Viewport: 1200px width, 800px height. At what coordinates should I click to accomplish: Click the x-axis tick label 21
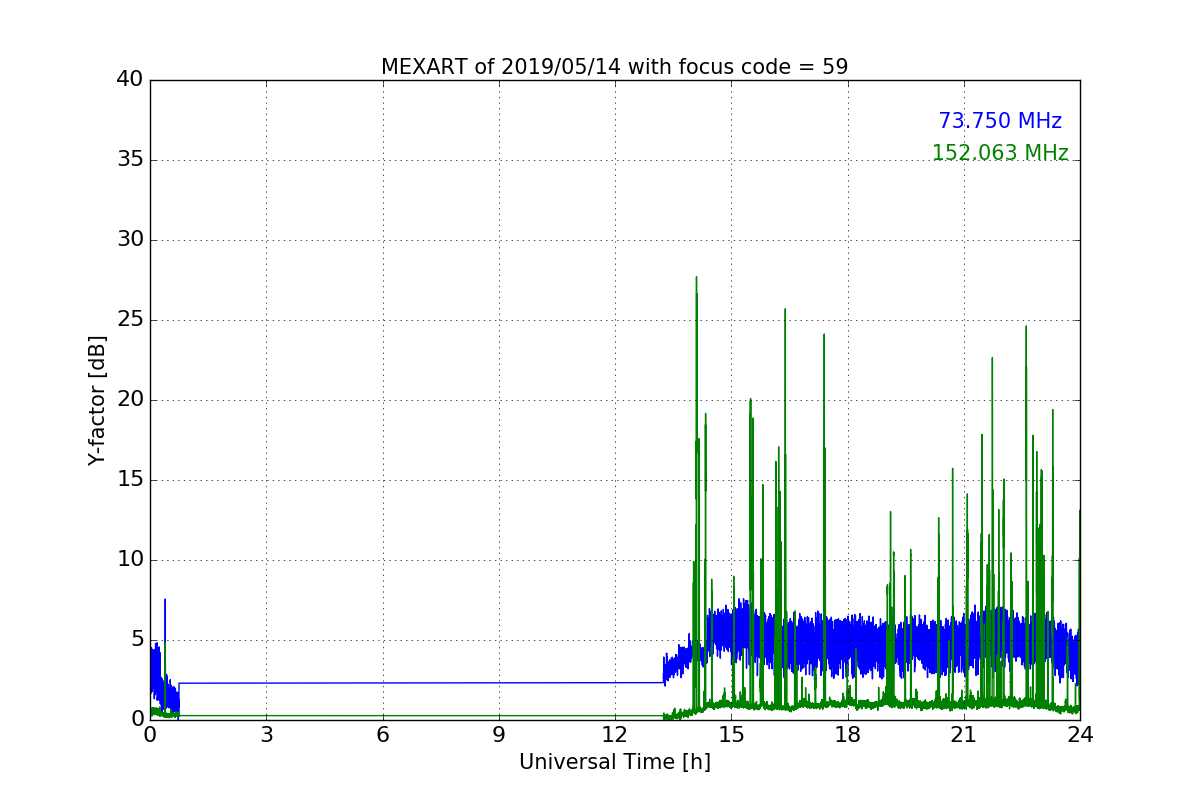click(964, 734)
